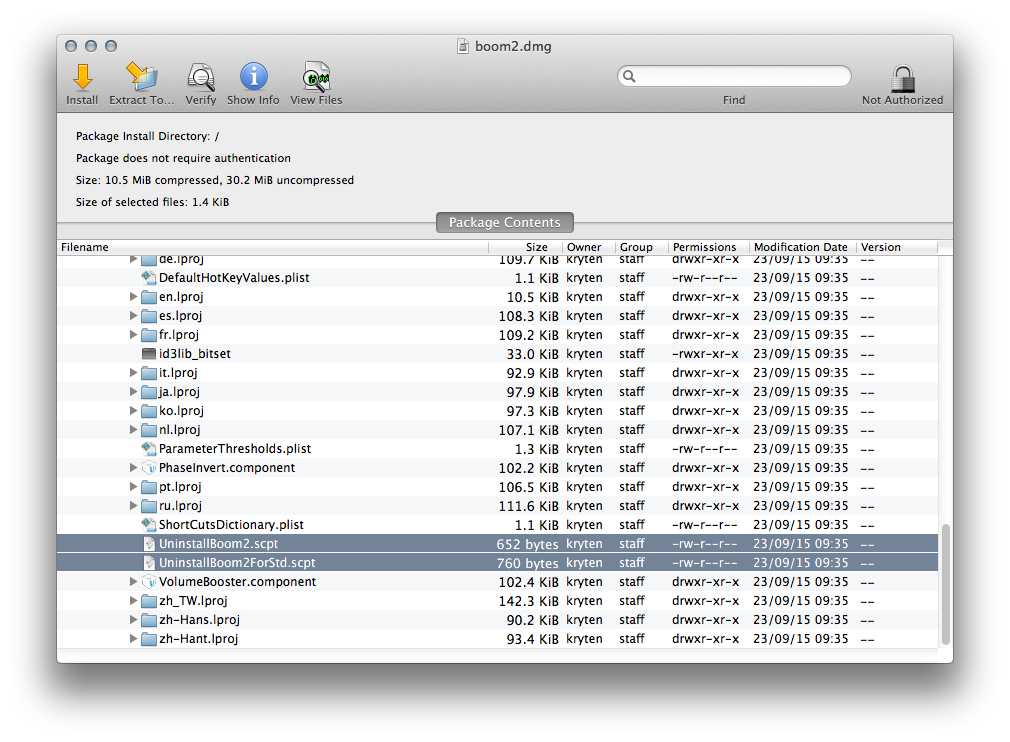
Task: Click the ShortCutsDictionary.plist file icon
Action: 149,524
